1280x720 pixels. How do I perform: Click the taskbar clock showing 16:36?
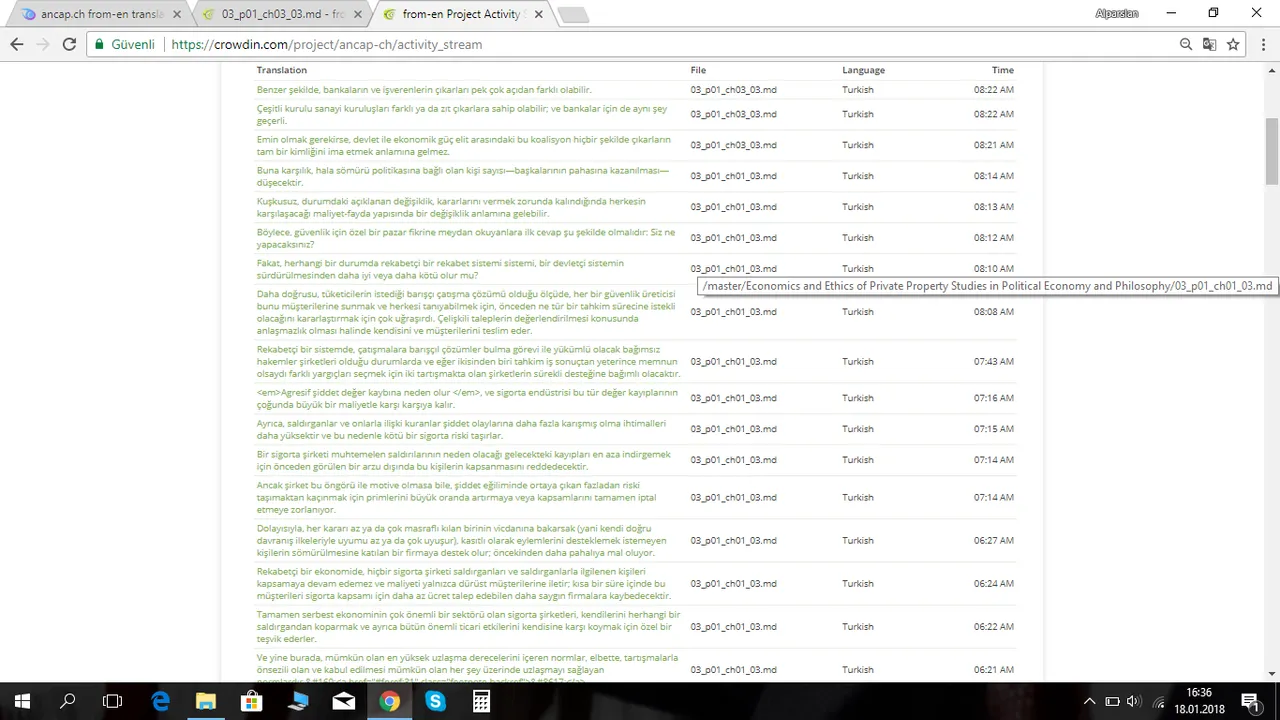pyautogui.click(x=1198, y=701)
